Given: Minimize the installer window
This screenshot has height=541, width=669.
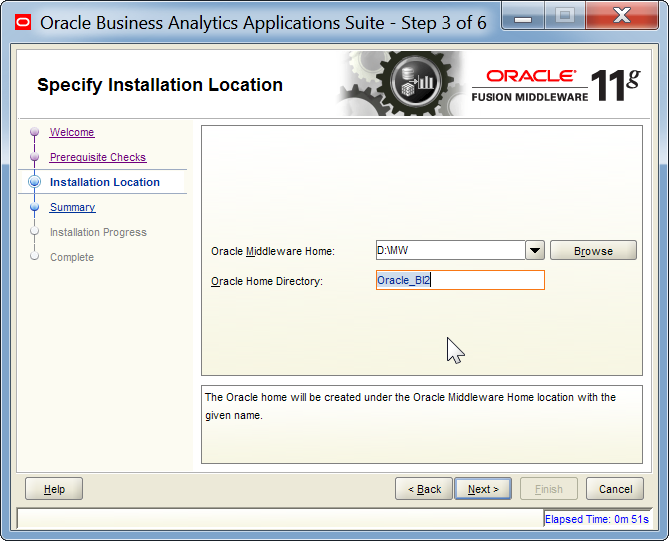Looking at the screenshot, I should (x=523, y=17).
